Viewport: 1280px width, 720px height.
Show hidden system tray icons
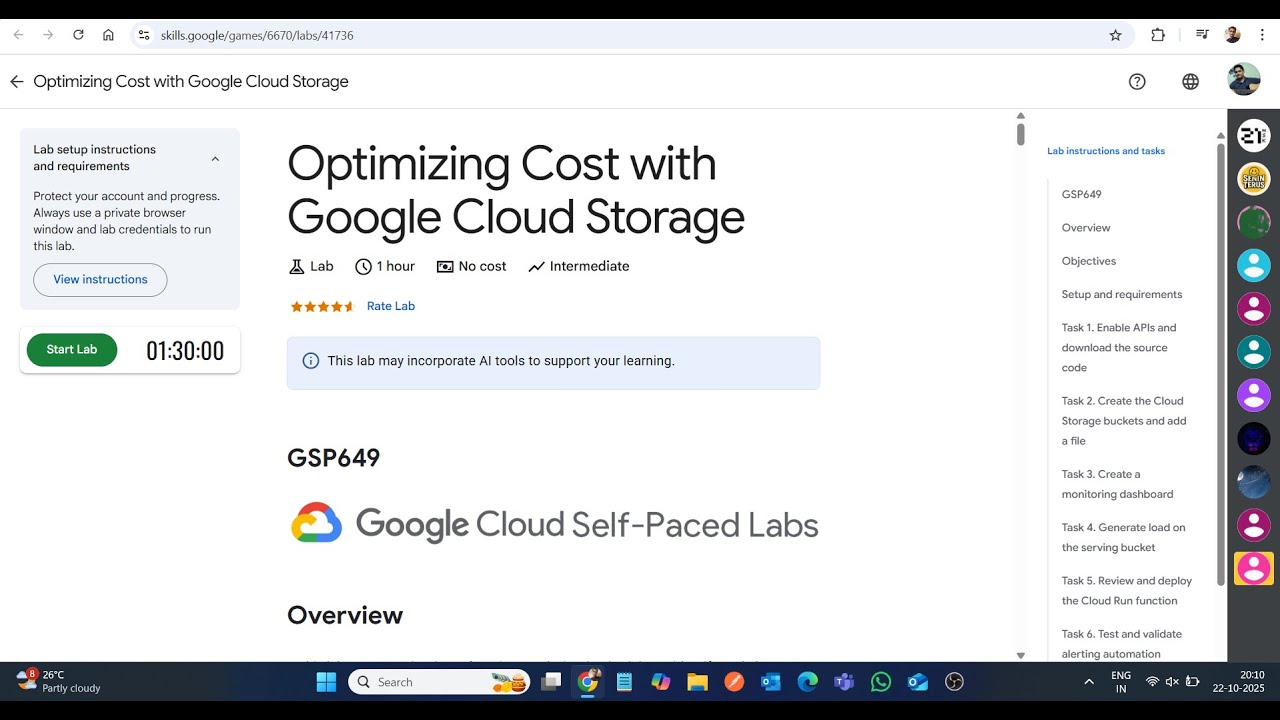(x=1089, y=682)
